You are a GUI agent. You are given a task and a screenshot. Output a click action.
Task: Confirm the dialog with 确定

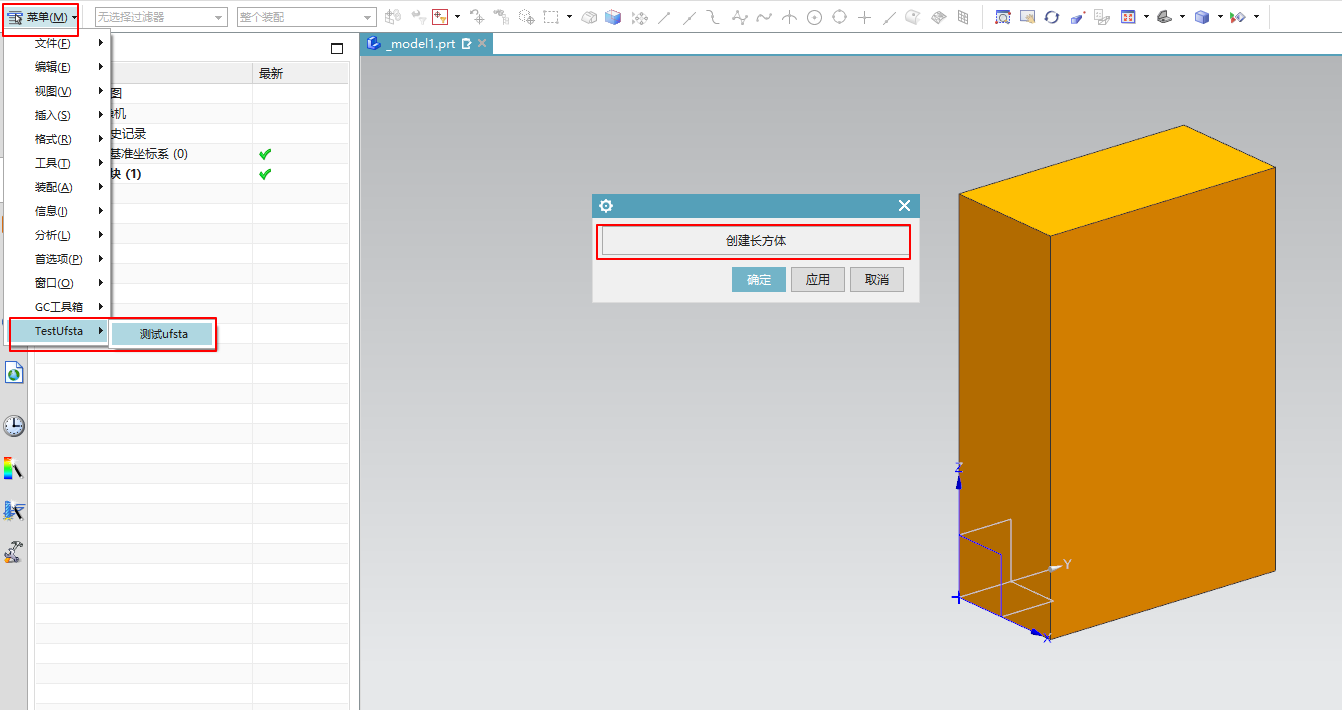coord(759,279)
